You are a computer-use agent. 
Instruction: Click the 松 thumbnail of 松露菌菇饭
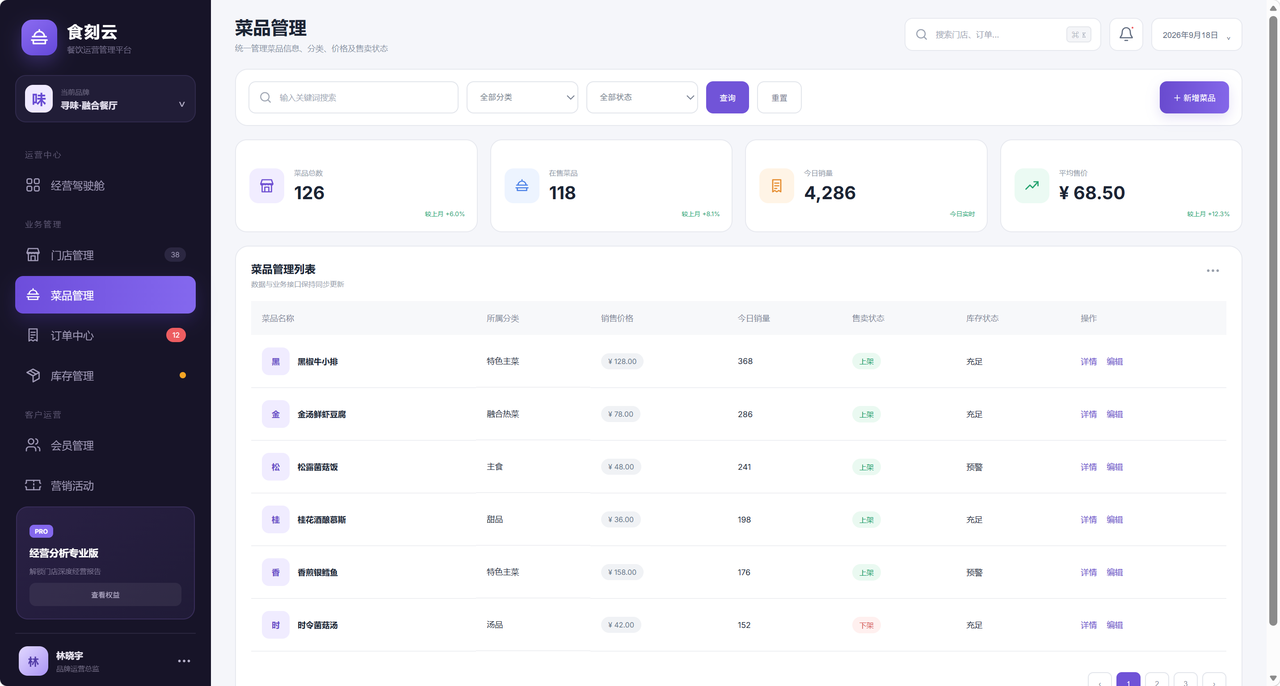[276, 467]
